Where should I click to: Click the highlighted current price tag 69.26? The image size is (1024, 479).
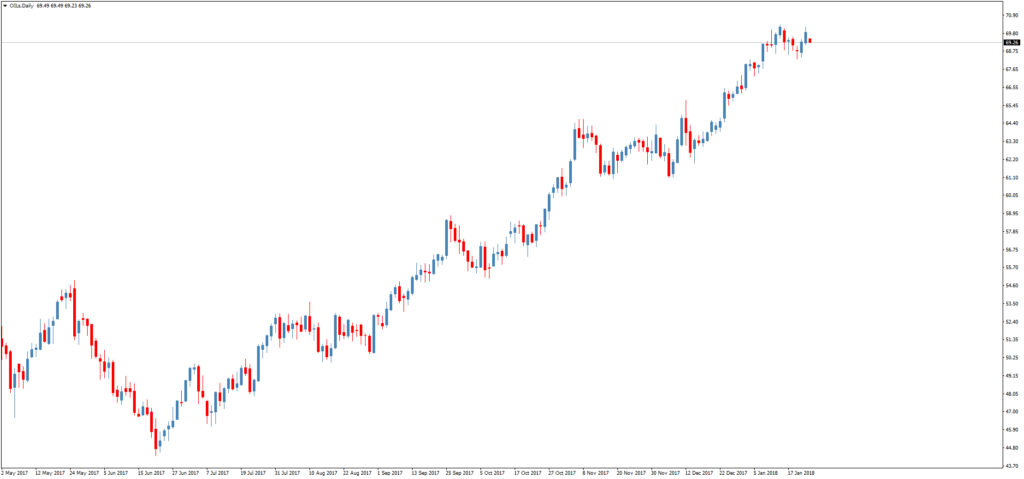click(1010, 42)
